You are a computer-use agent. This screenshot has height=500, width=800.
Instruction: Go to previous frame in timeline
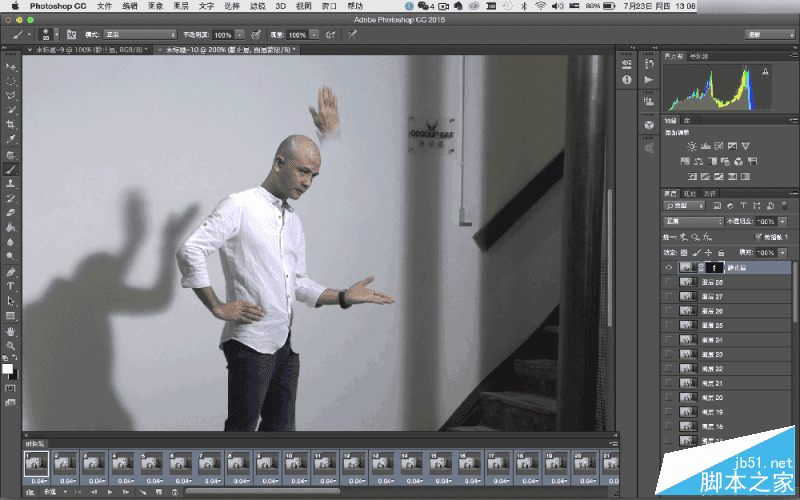94,492
